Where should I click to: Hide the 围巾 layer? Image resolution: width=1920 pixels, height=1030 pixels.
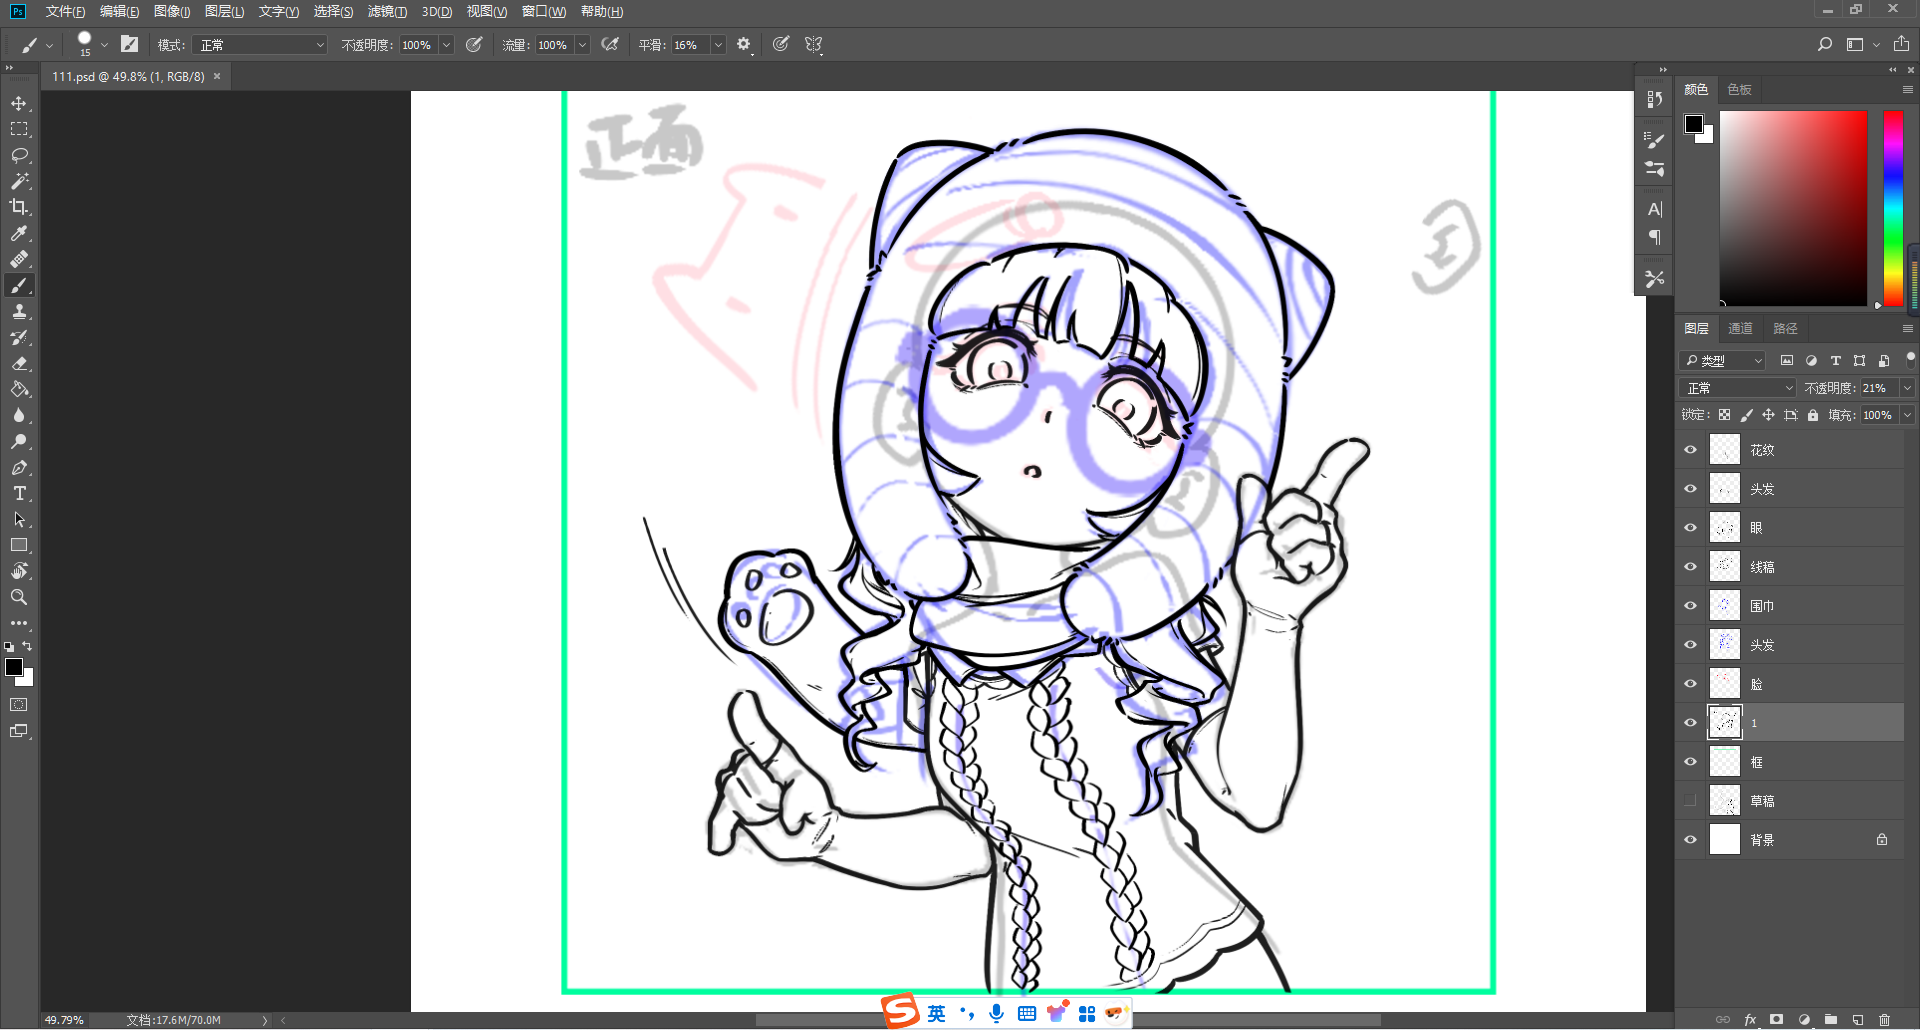(x=1691, y=606)
